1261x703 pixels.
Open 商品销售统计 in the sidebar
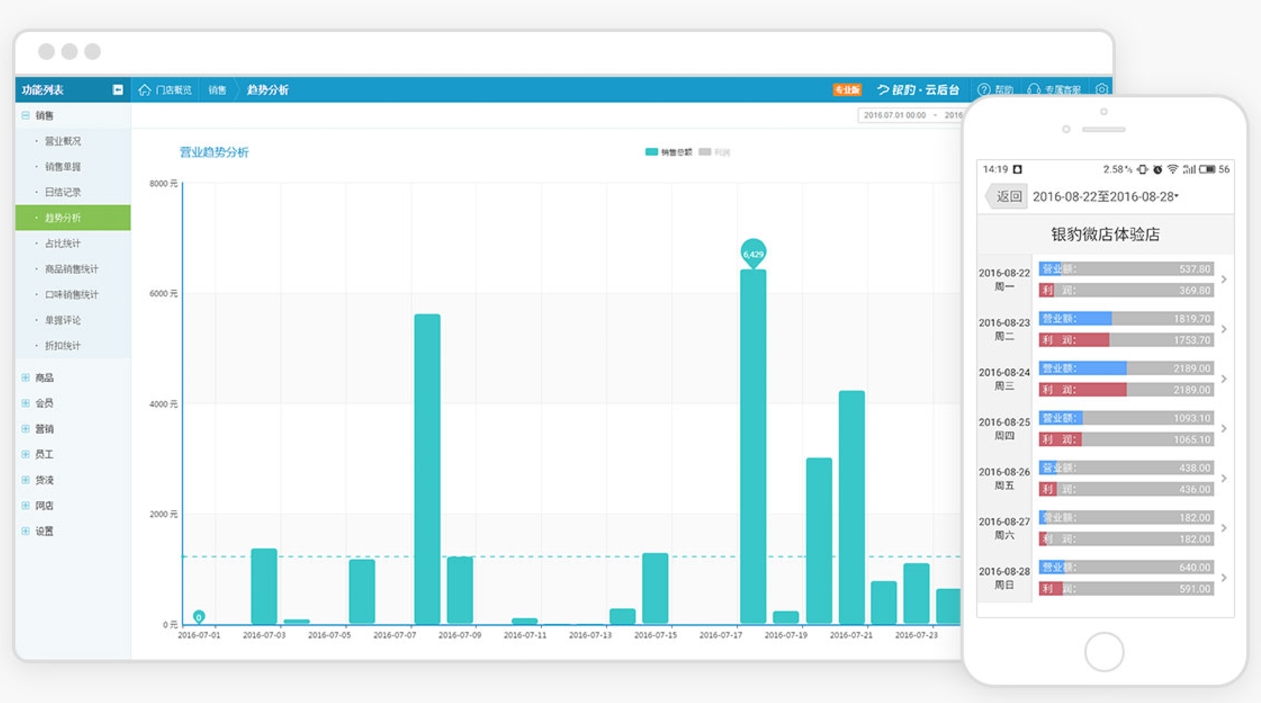(72, 269)
